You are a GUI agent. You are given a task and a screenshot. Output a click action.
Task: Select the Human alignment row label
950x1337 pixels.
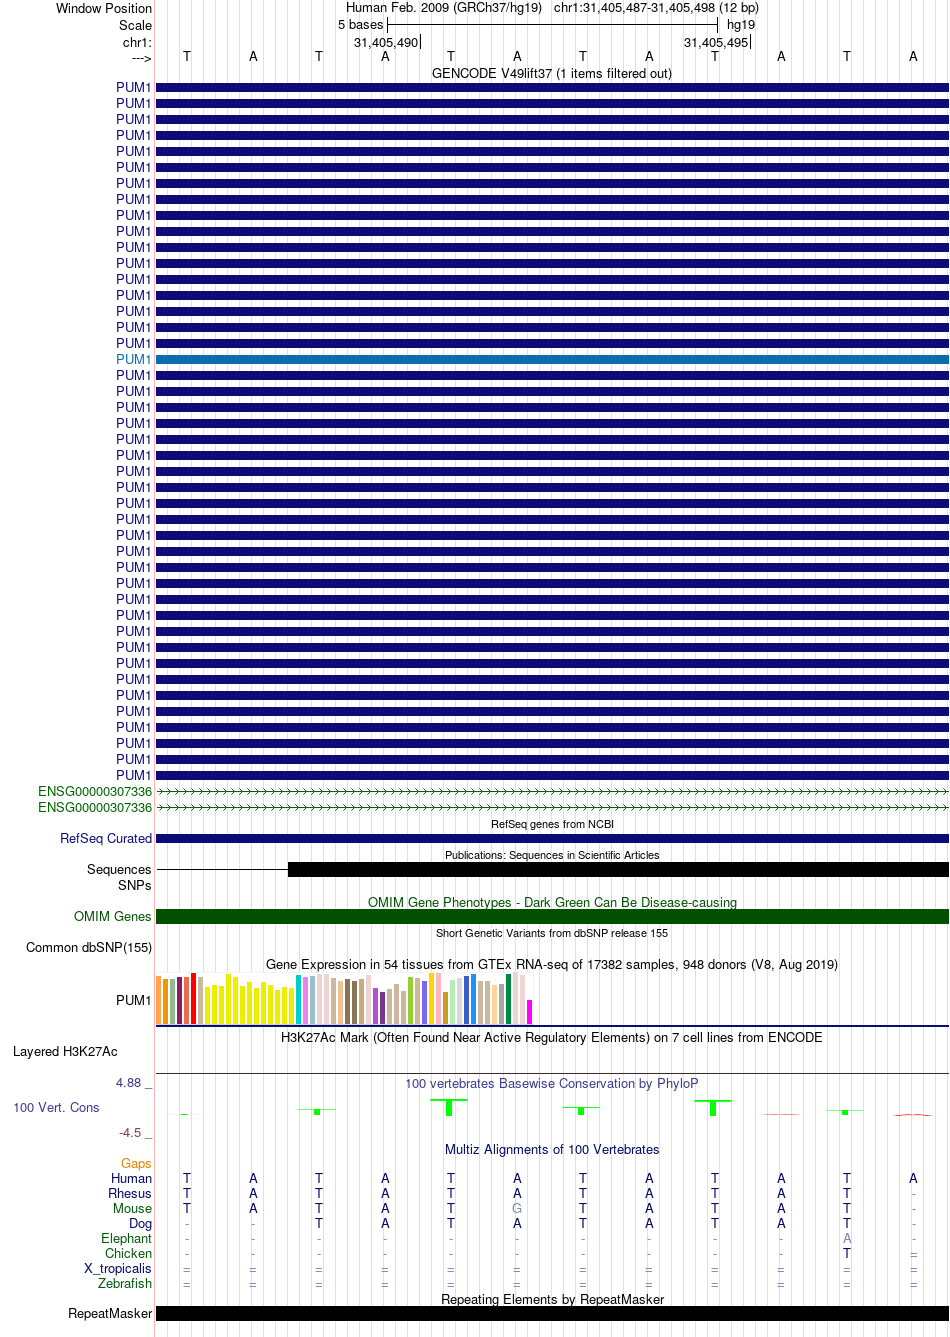click(x=131, y=1178)
